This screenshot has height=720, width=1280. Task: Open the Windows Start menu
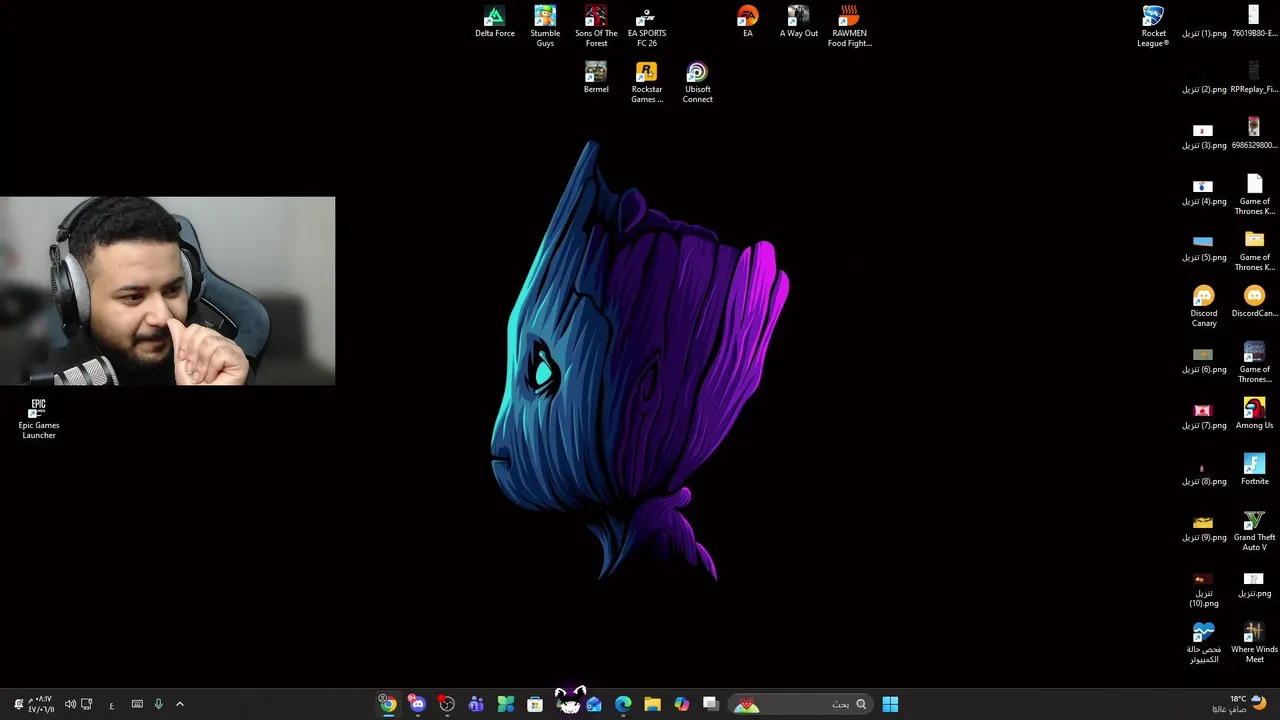pos(890,704)
